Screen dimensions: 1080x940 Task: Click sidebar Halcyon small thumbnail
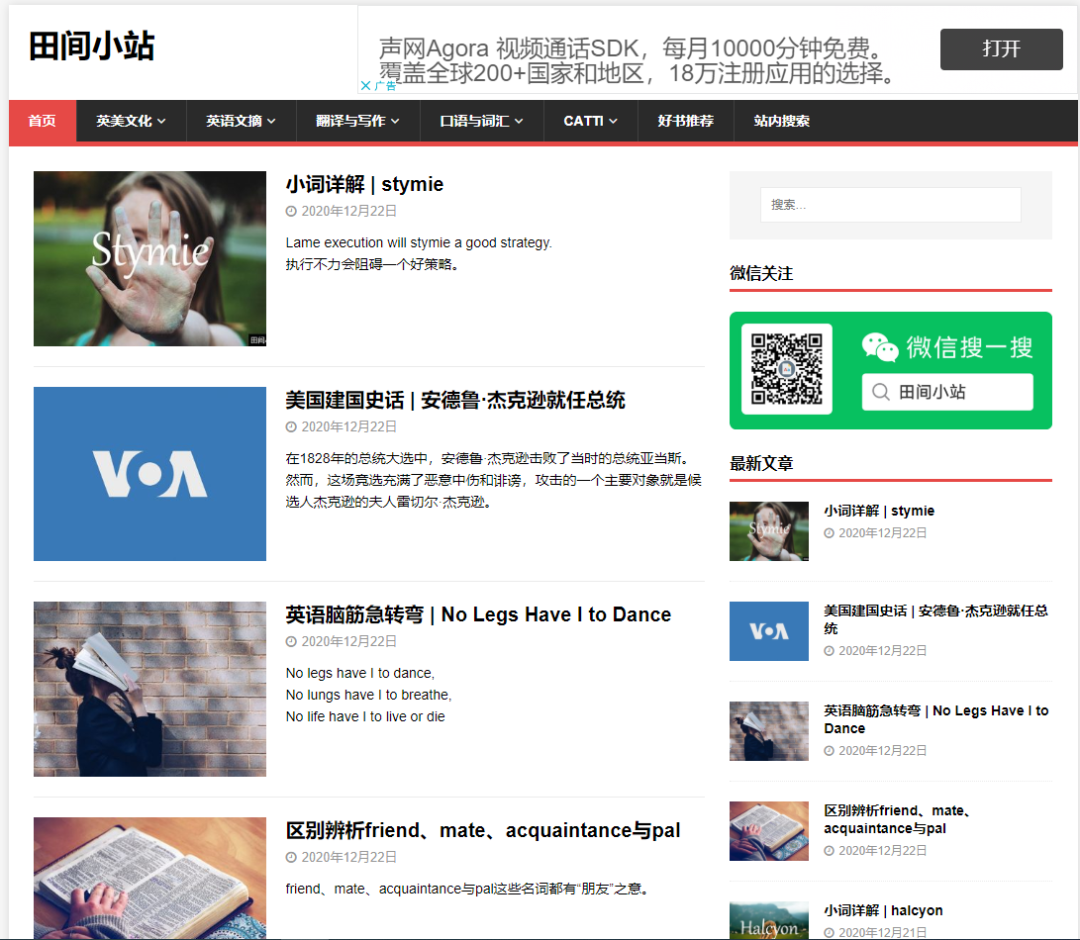(769, 920)
